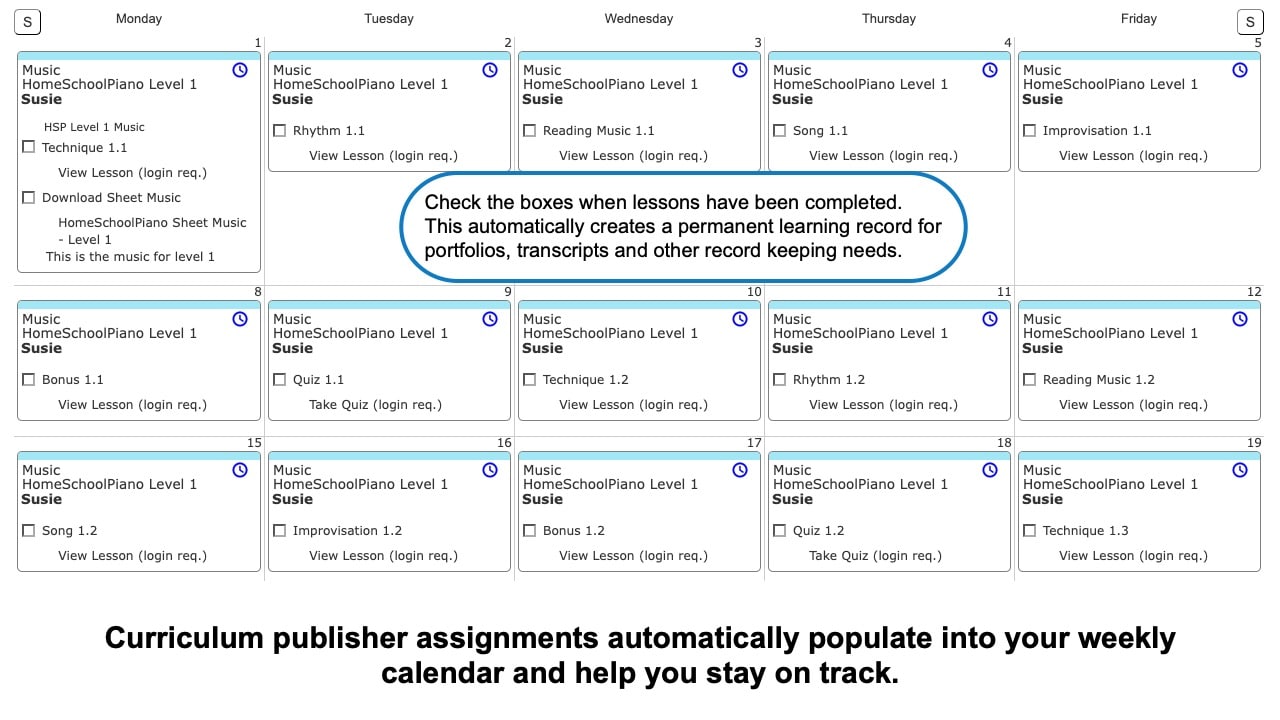Click the Thursday column header

tap(889, 18)
